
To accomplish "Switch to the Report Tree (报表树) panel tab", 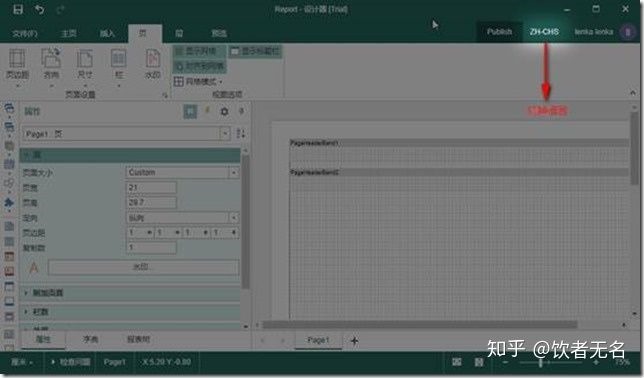I will coord(138,339).
